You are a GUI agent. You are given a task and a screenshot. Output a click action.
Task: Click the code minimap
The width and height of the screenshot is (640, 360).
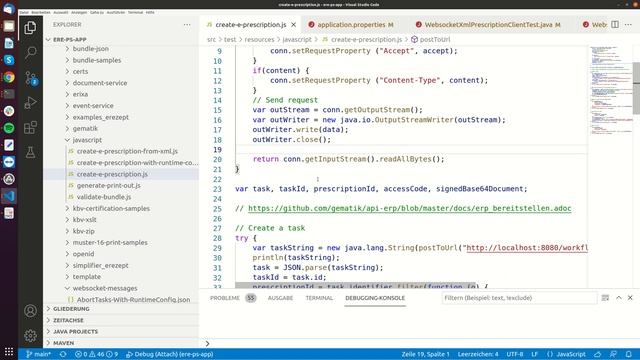[x=611, y=91]
